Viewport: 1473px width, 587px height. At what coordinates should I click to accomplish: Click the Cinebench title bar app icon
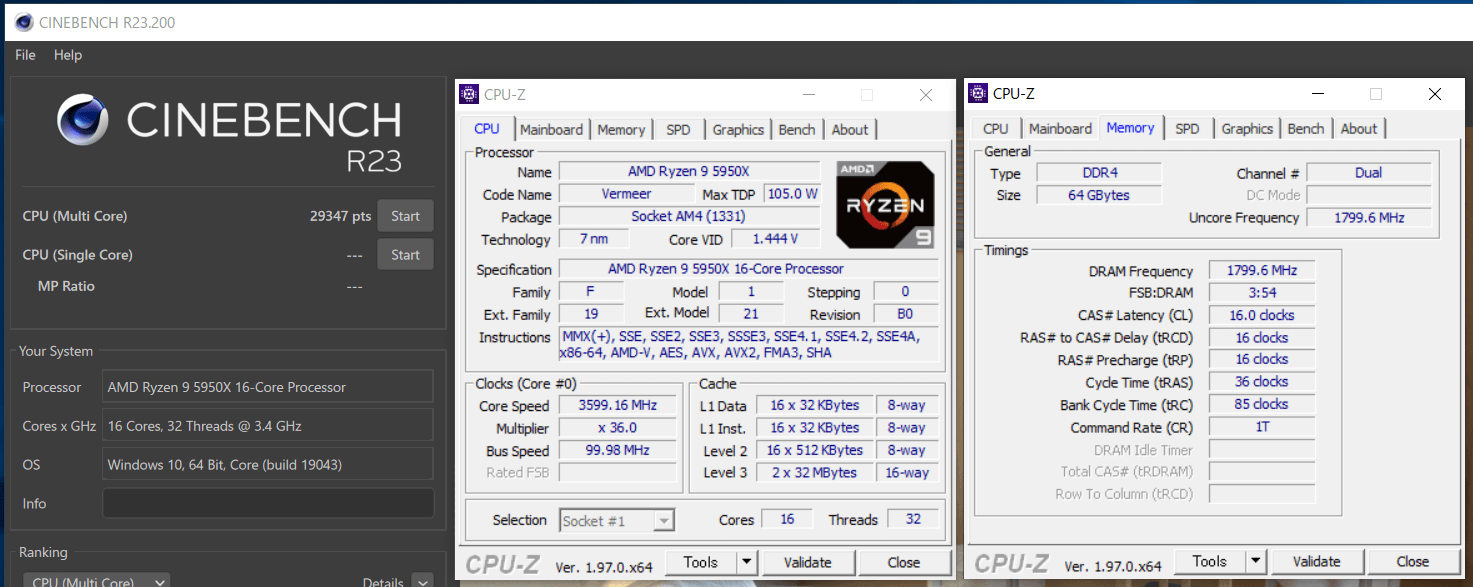(x=22, y=22)
